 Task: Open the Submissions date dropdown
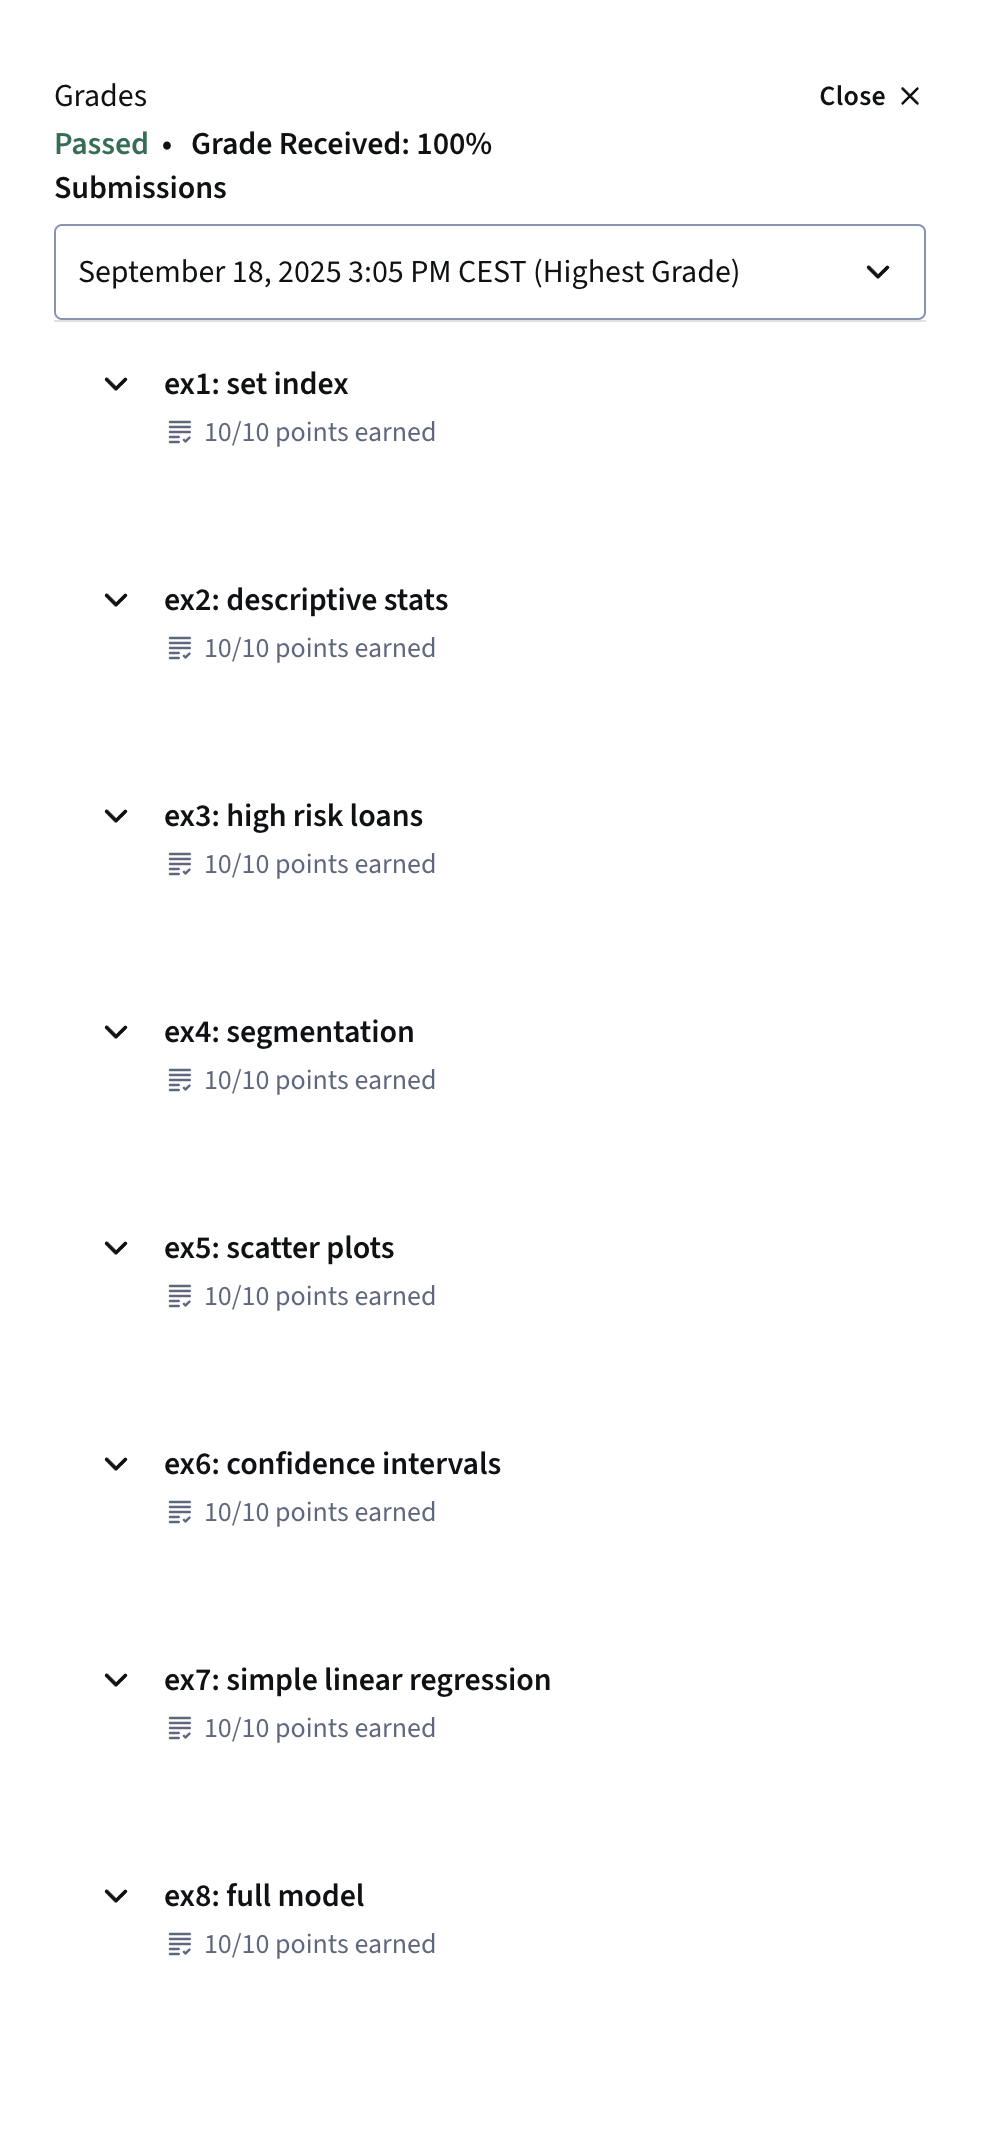pyautogui.click(x=490, y=272)
